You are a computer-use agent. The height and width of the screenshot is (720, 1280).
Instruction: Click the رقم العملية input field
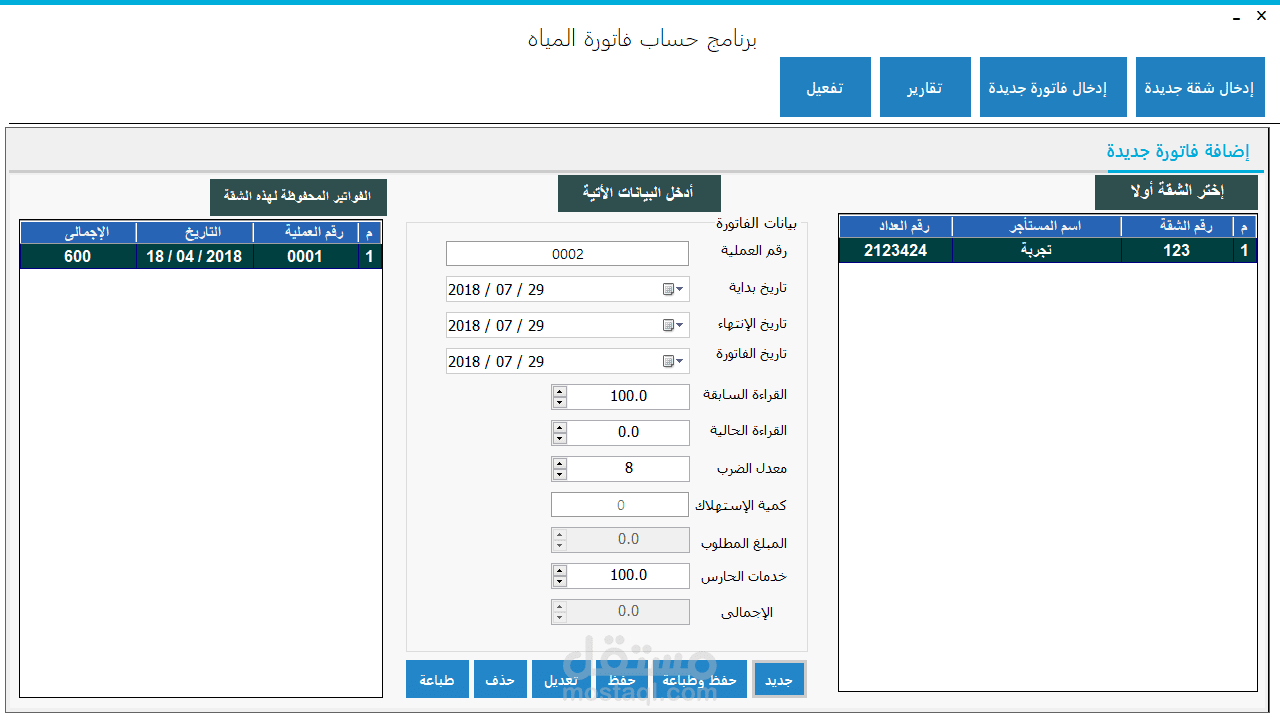(566, 253)
